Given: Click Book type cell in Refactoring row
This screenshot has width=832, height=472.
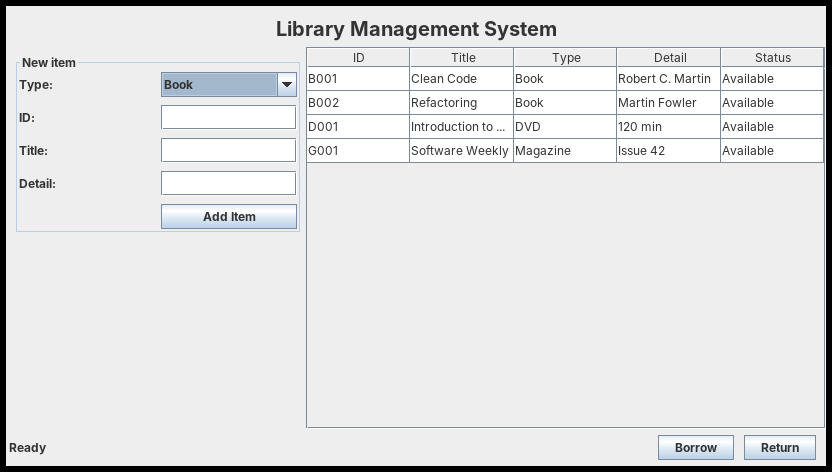Looking at the screenshot, I should [x=565, y=102].
